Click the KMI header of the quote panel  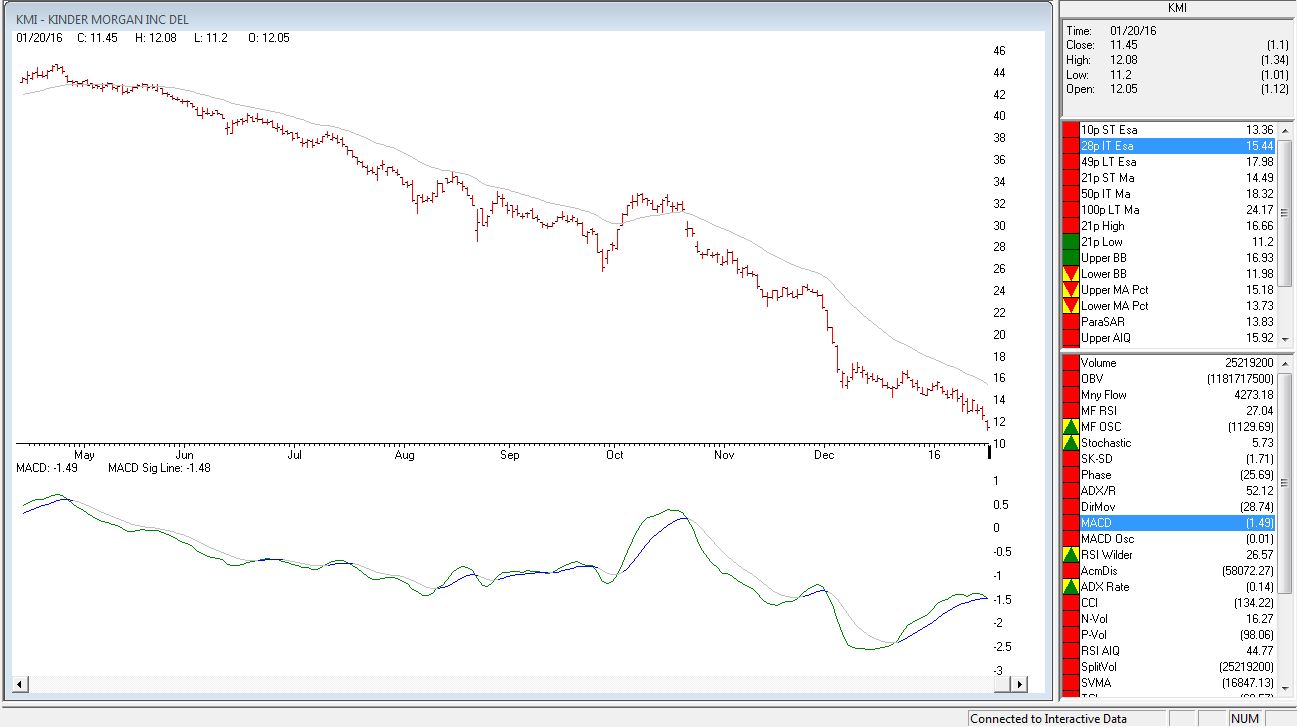point(1177,8)
